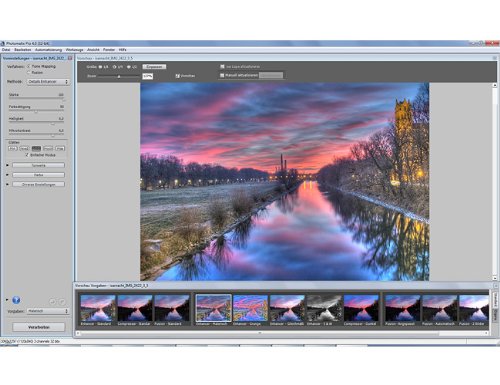Click the redo arrow icon near presets

coord(62,302)
